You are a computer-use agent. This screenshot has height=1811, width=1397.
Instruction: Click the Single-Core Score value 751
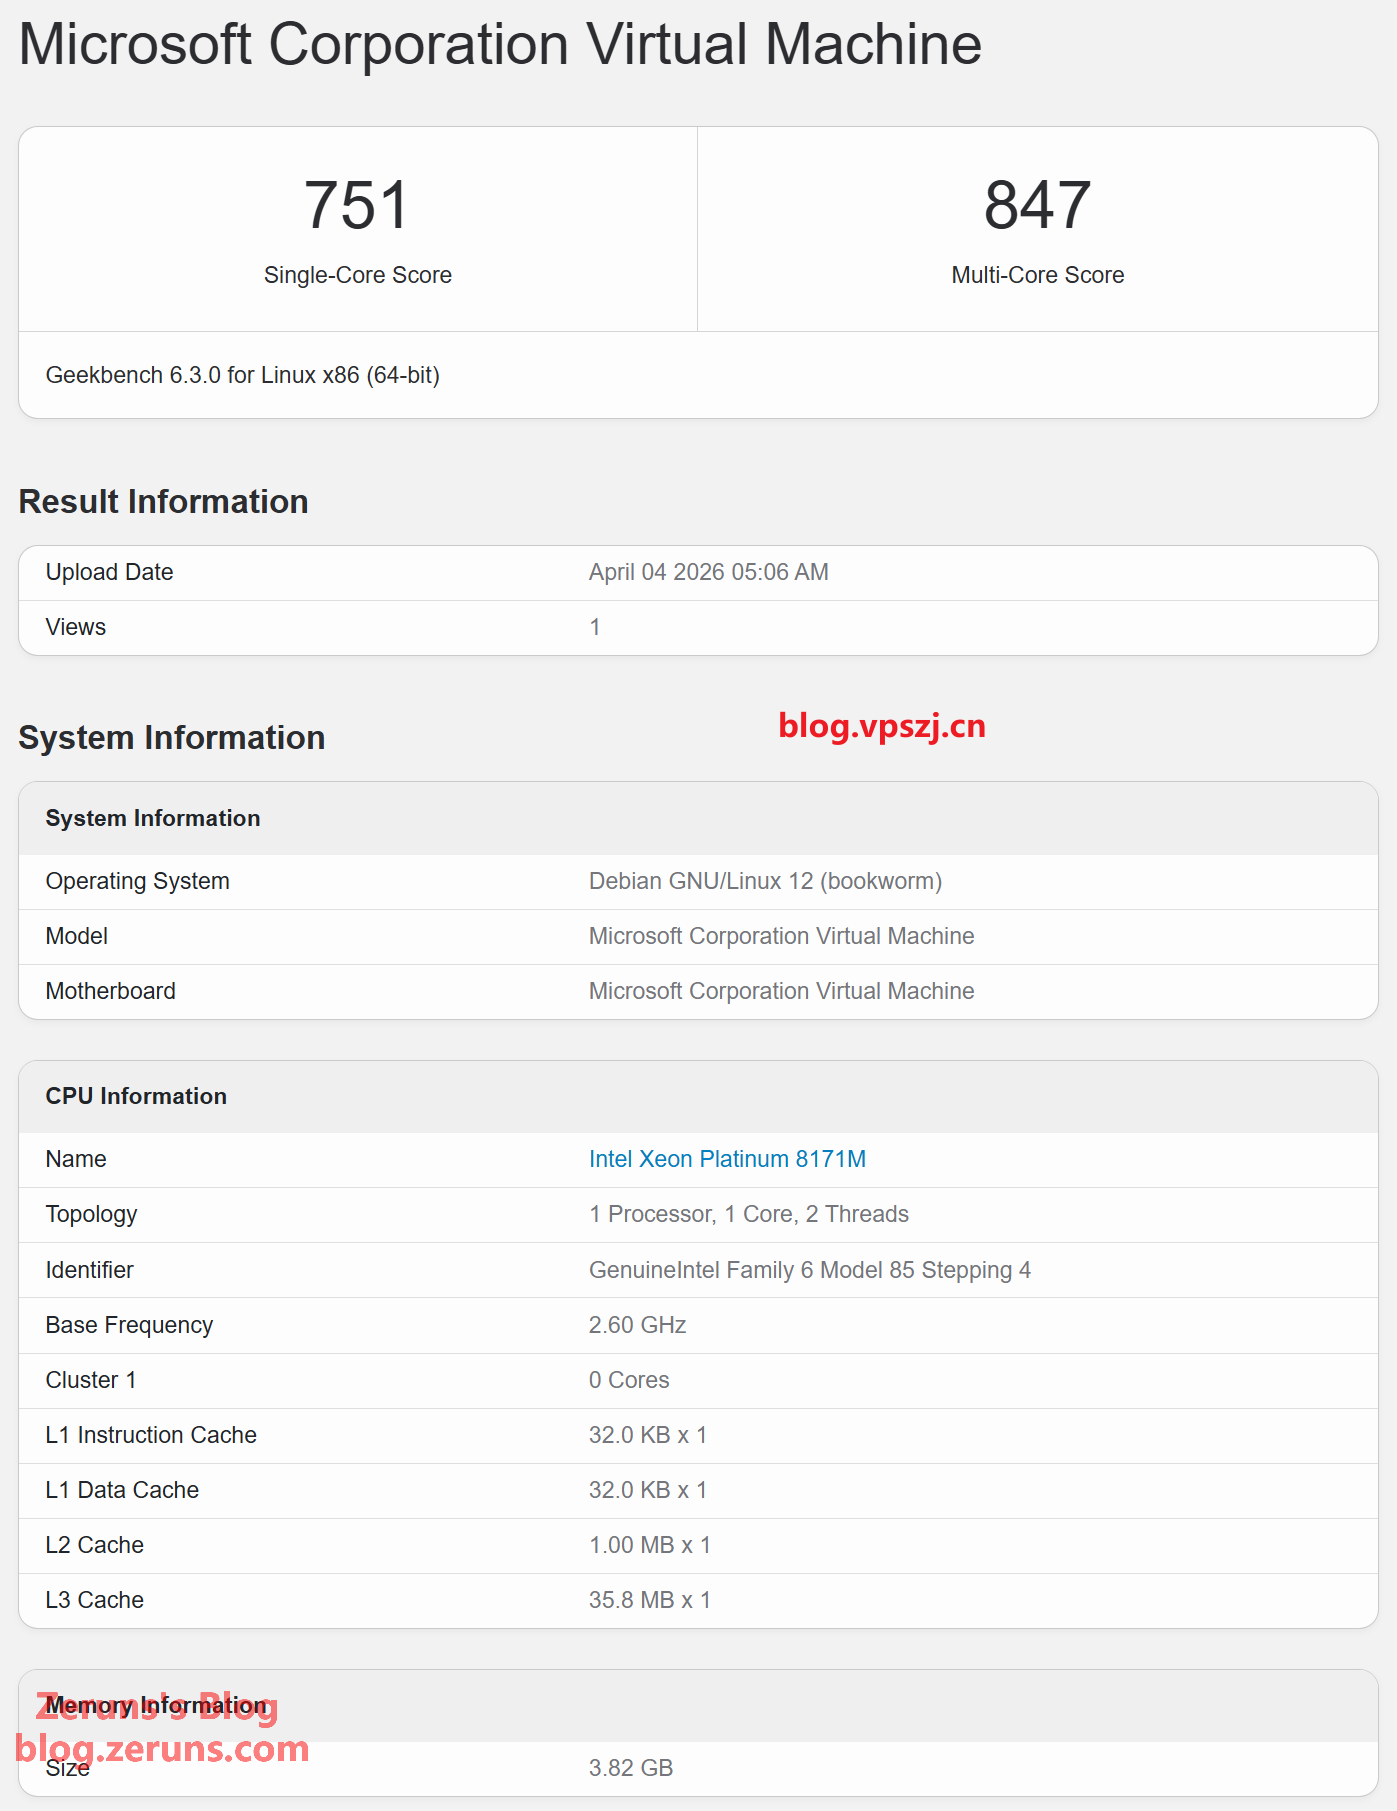357,206
